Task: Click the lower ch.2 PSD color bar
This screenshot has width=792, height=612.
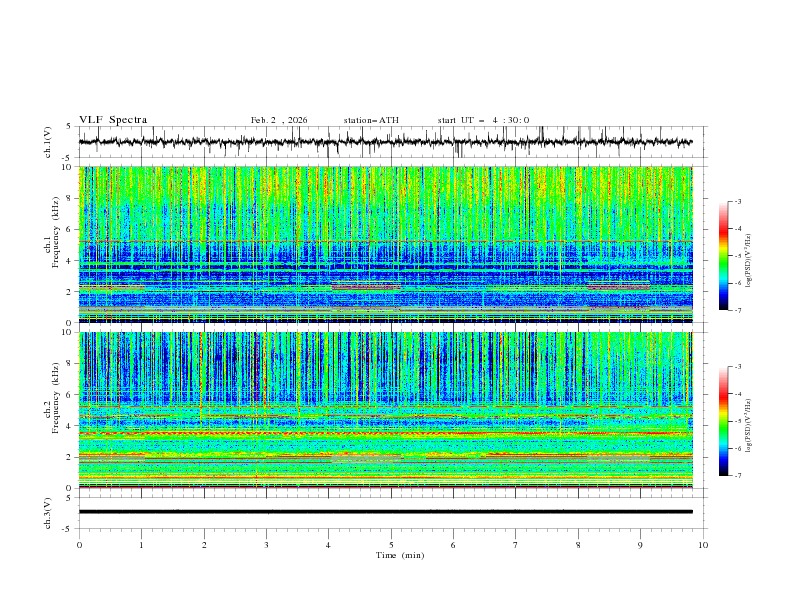Action: pos(724,421)
